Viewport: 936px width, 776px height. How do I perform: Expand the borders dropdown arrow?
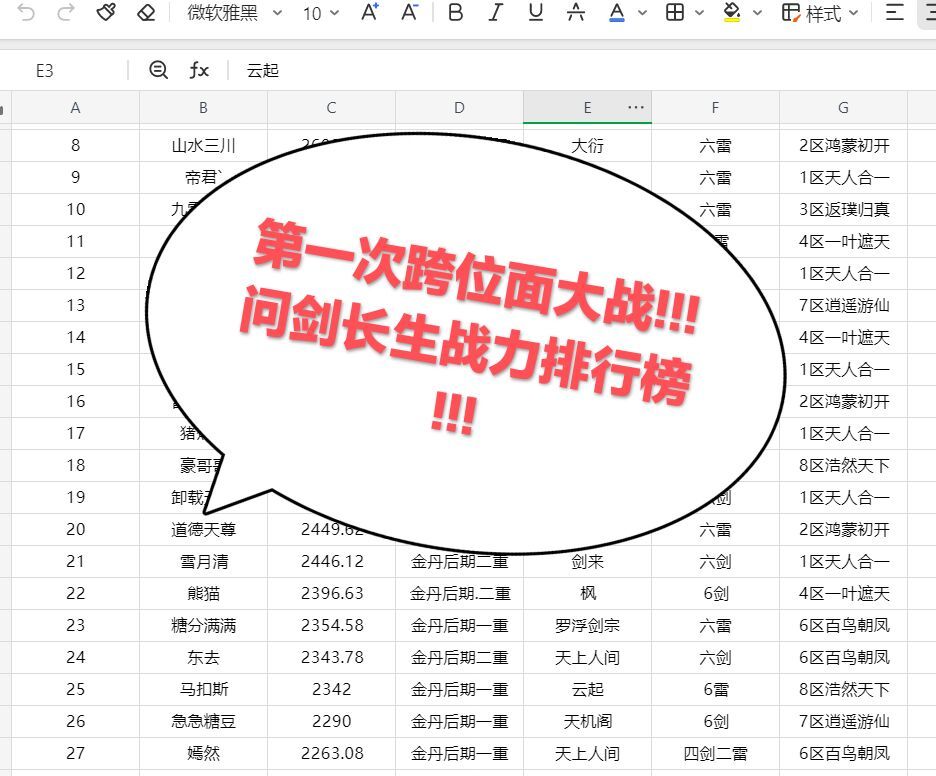click(700, 13)
